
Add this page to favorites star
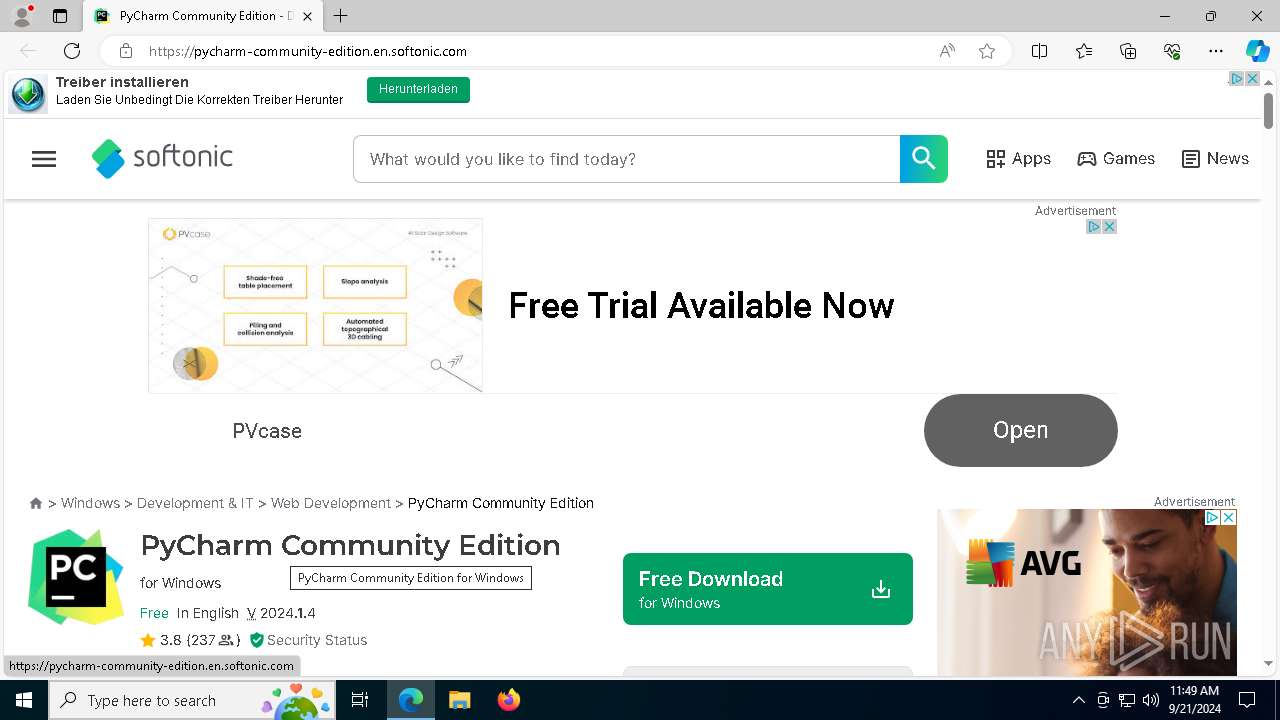987,51
